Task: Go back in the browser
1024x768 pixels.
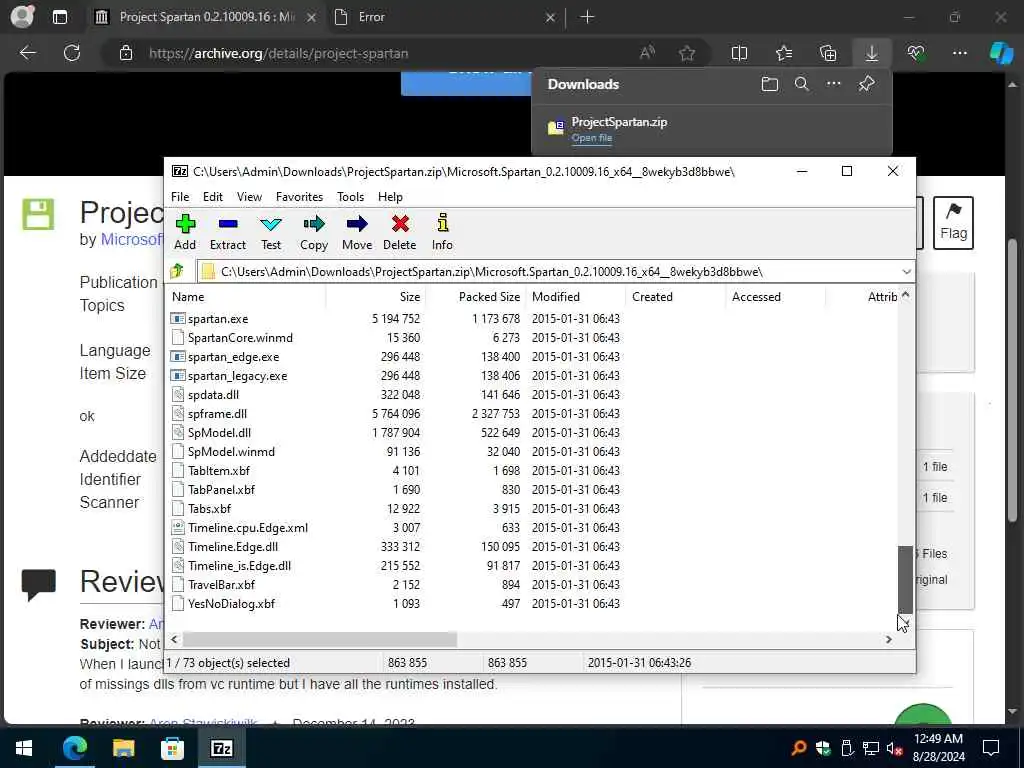Action: click(x=27, y=53)
